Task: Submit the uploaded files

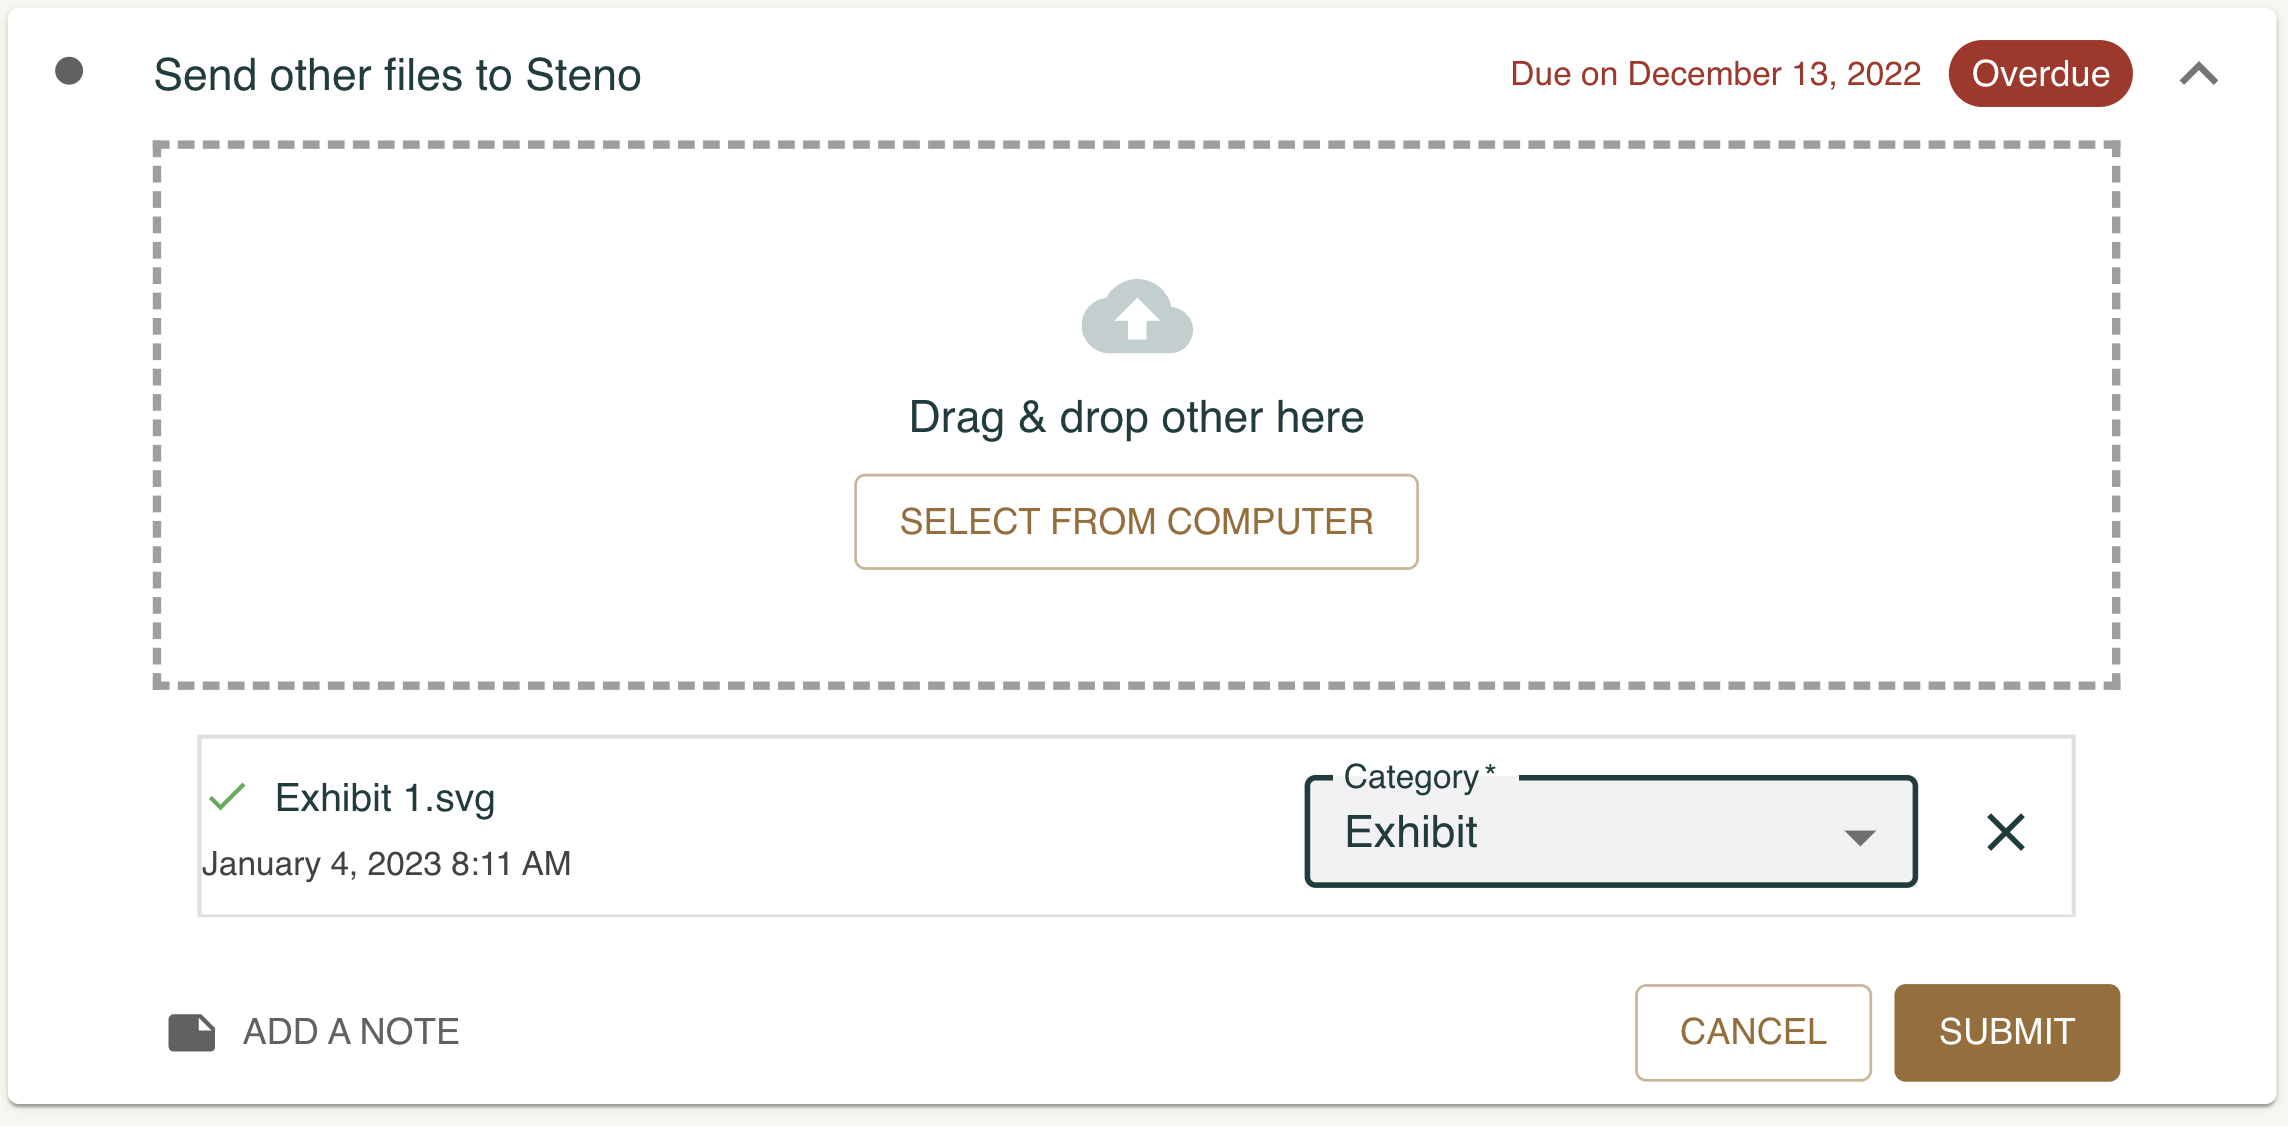Action: [2007, 1032]
